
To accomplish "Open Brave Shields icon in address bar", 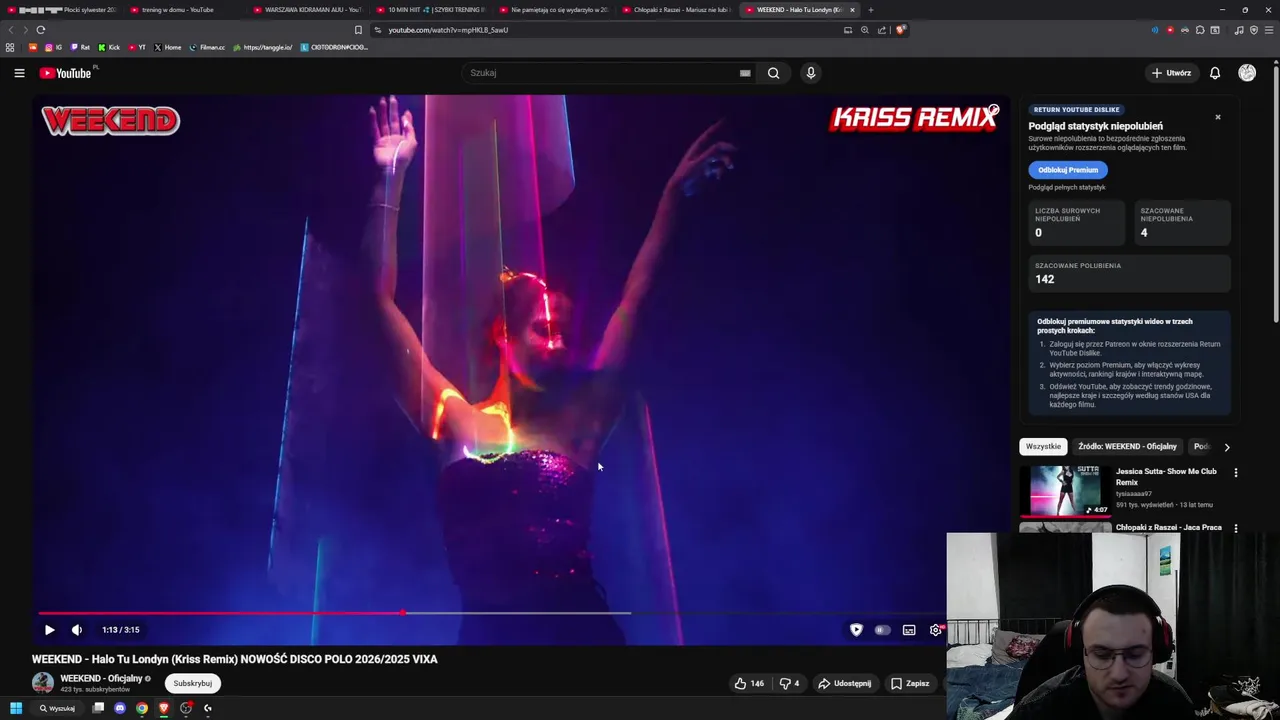I will point(901,30).
